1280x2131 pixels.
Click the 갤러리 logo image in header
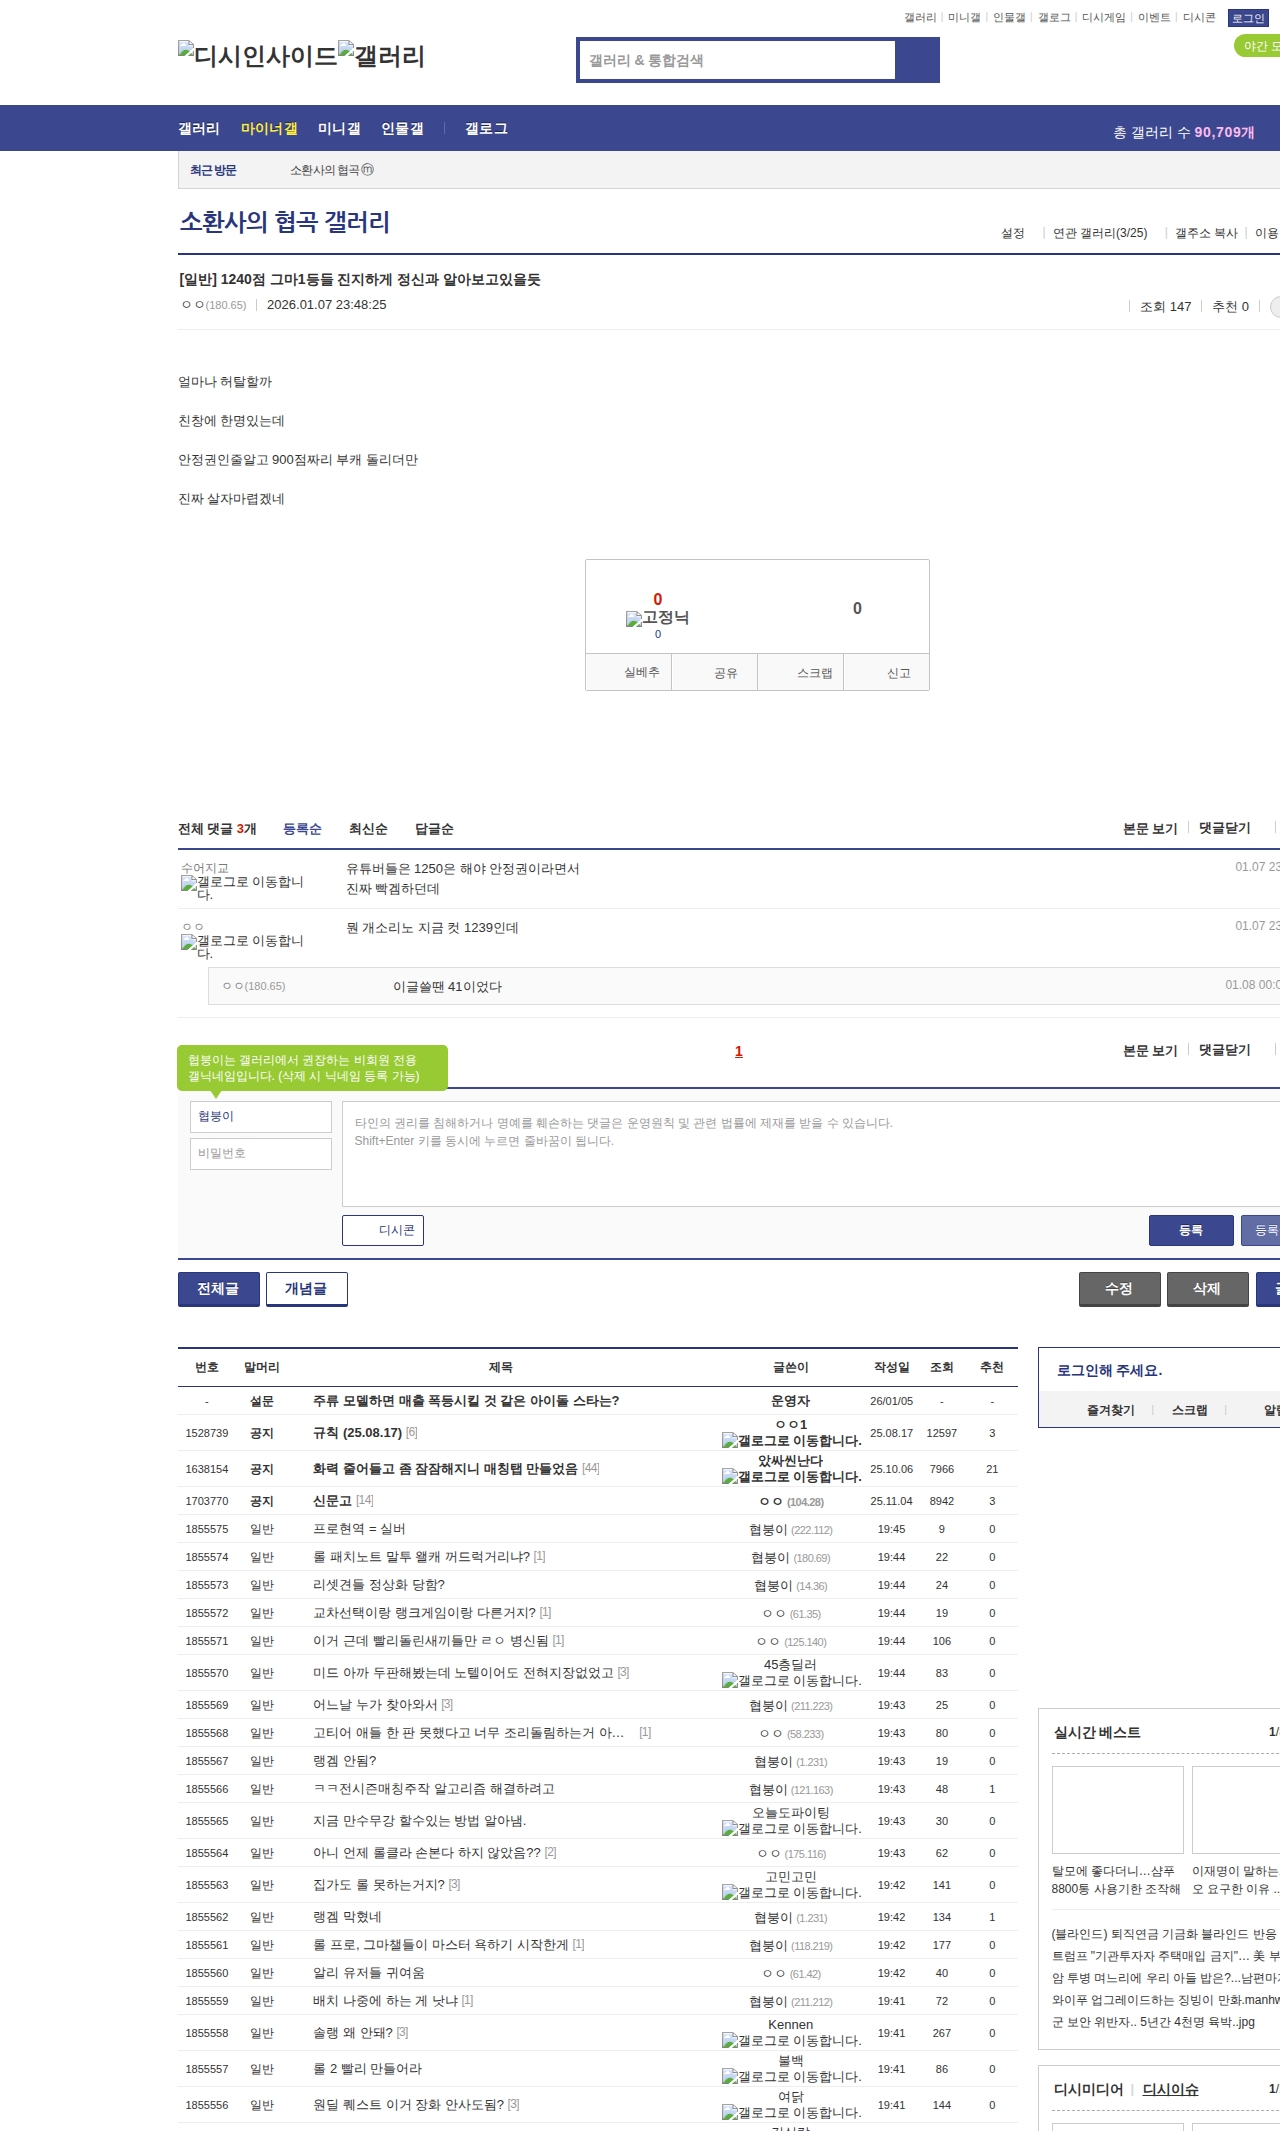pyautogui.click(x=381, y=55)
